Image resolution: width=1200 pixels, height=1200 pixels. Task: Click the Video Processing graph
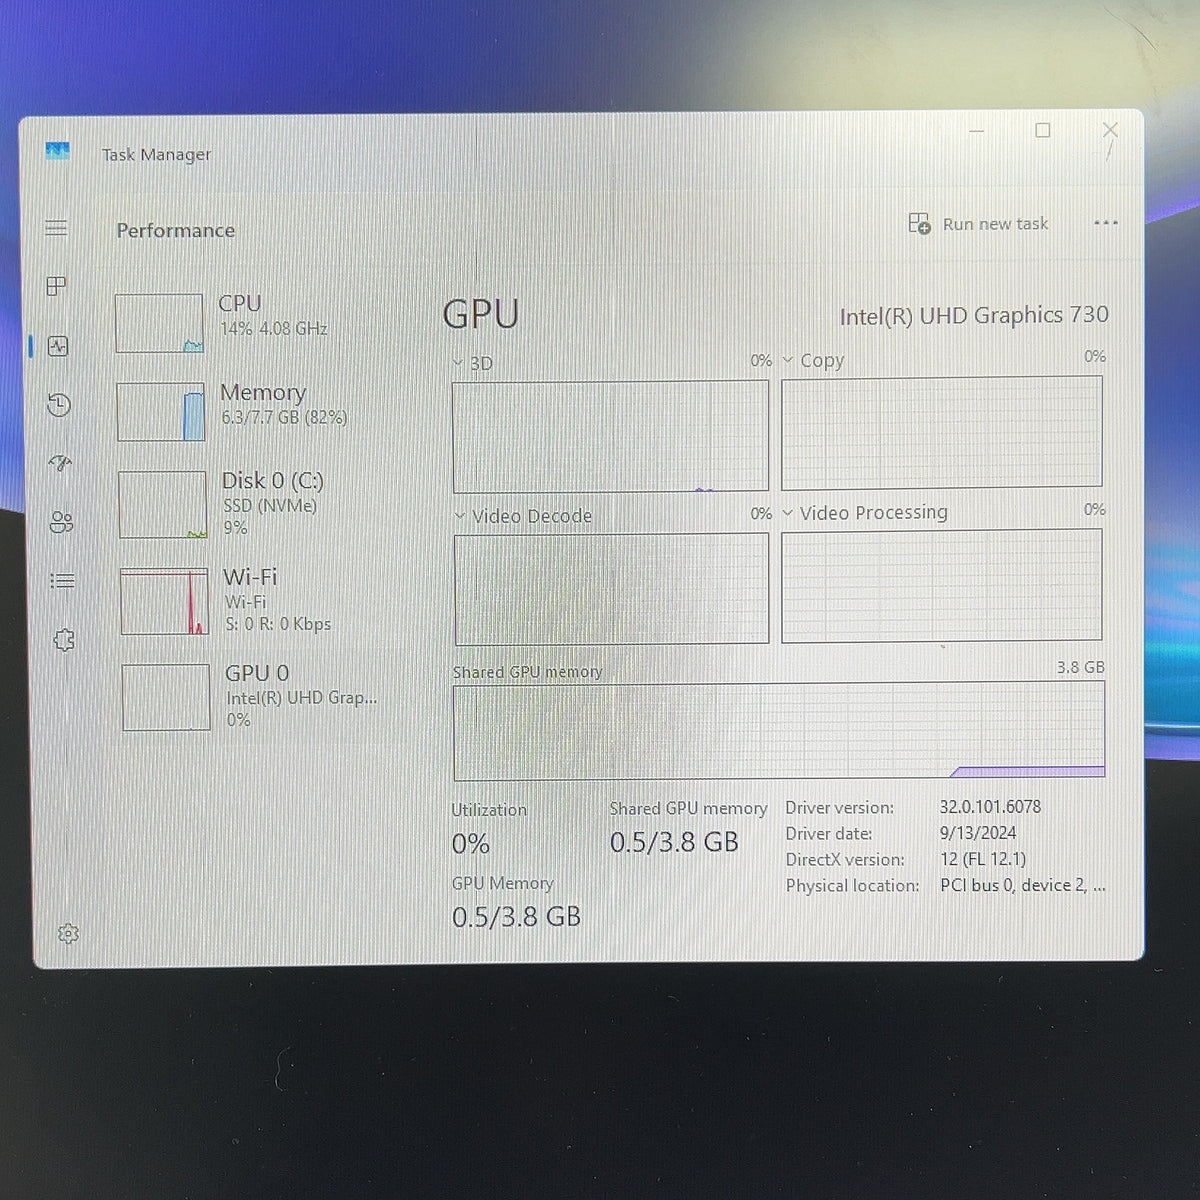[942, 585]
